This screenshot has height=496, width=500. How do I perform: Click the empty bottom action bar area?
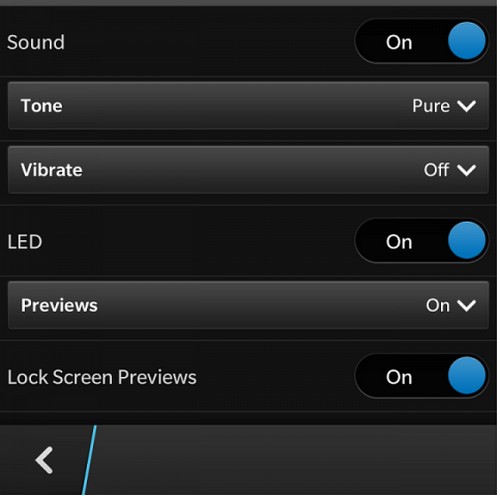coord(297,460)
